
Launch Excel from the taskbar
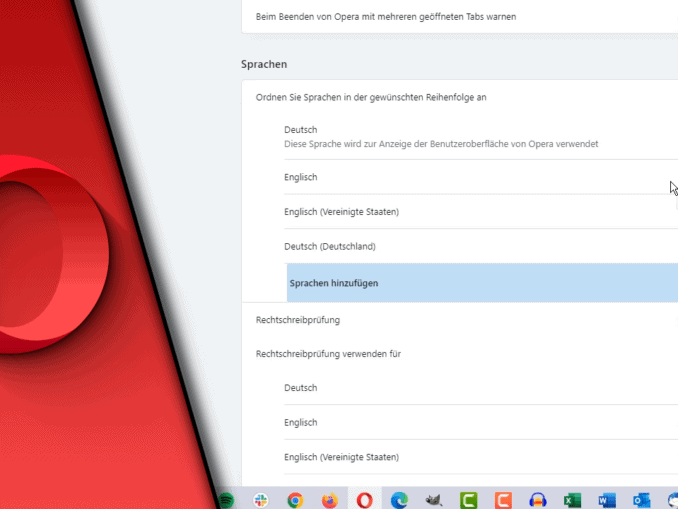(x=572, y=500)
